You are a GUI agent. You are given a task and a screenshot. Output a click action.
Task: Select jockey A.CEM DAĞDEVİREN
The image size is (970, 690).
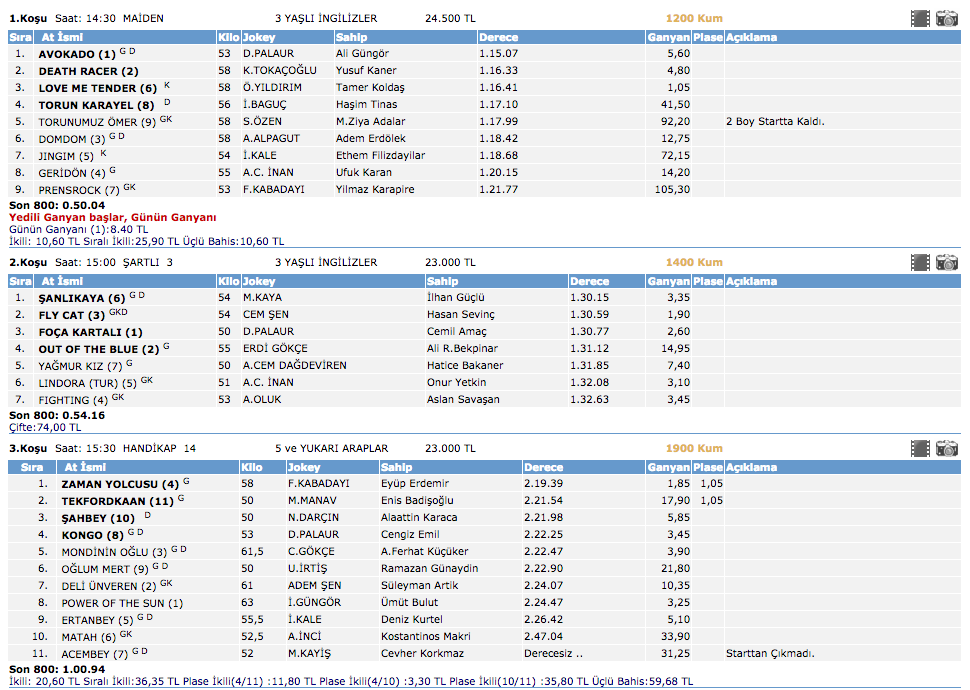click(293, 366)
